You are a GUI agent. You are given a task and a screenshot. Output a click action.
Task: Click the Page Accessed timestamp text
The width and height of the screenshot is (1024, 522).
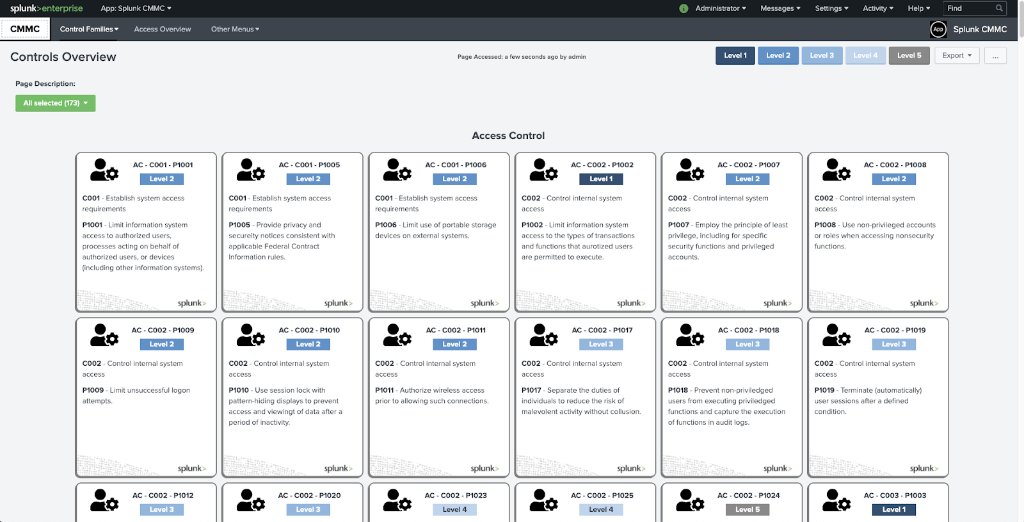click(x=521, y=57)
